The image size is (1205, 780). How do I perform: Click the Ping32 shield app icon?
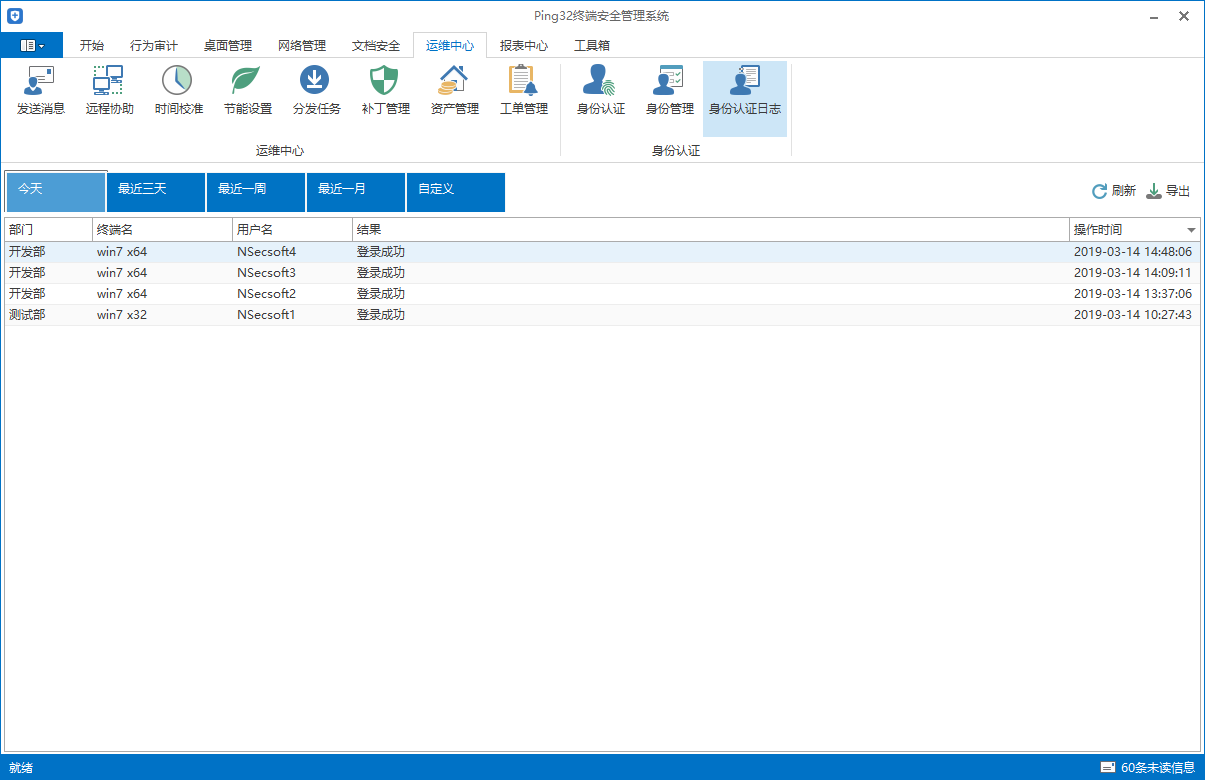pyautogui.click(x=15, y=16)
